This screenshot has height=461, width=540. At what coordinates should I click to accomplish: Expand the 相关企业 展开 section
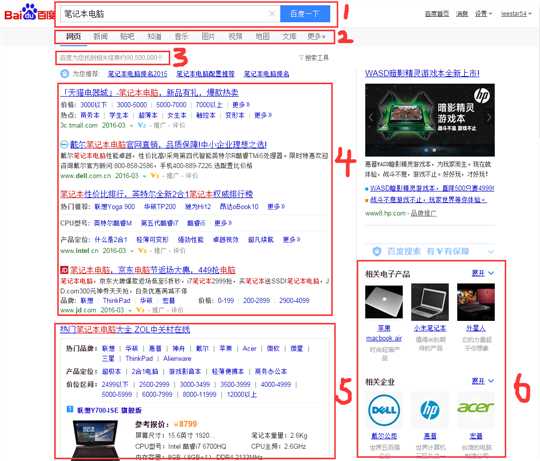483,381
